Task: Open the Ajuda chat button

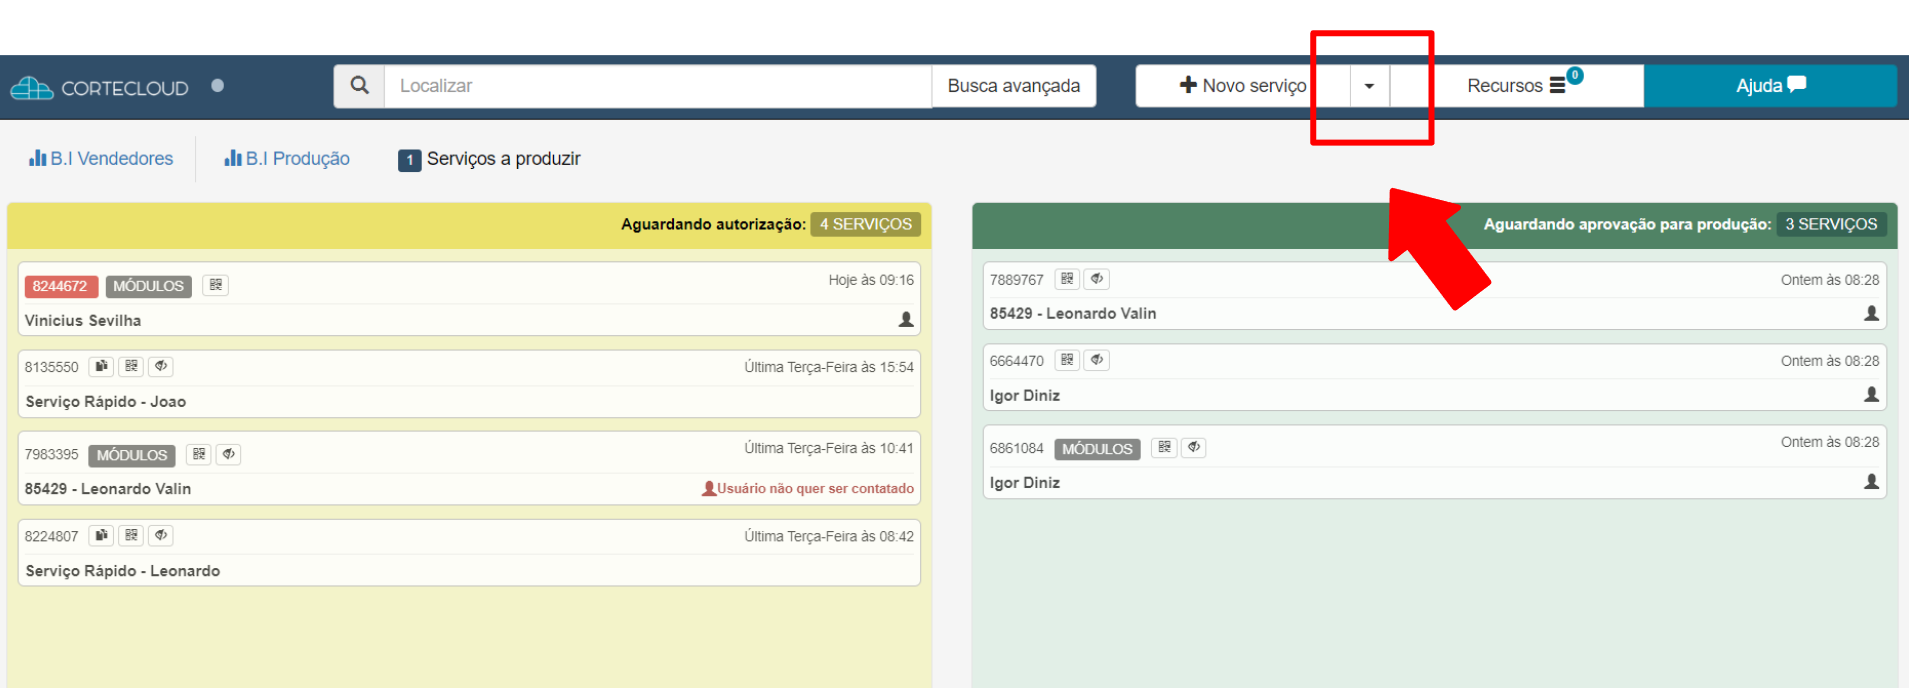Action: click(1770, 86)
